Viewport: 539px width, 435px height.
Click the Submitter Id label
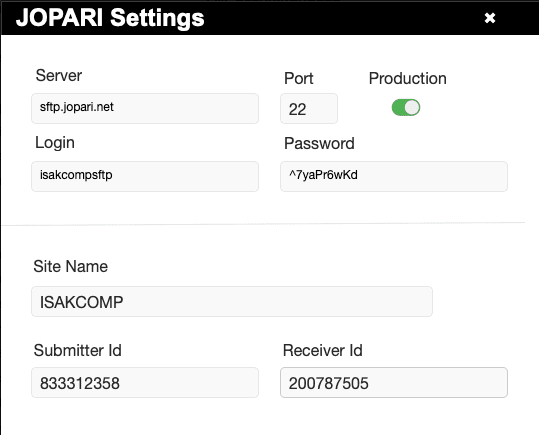pyautogui.click(x=77, y=350)
